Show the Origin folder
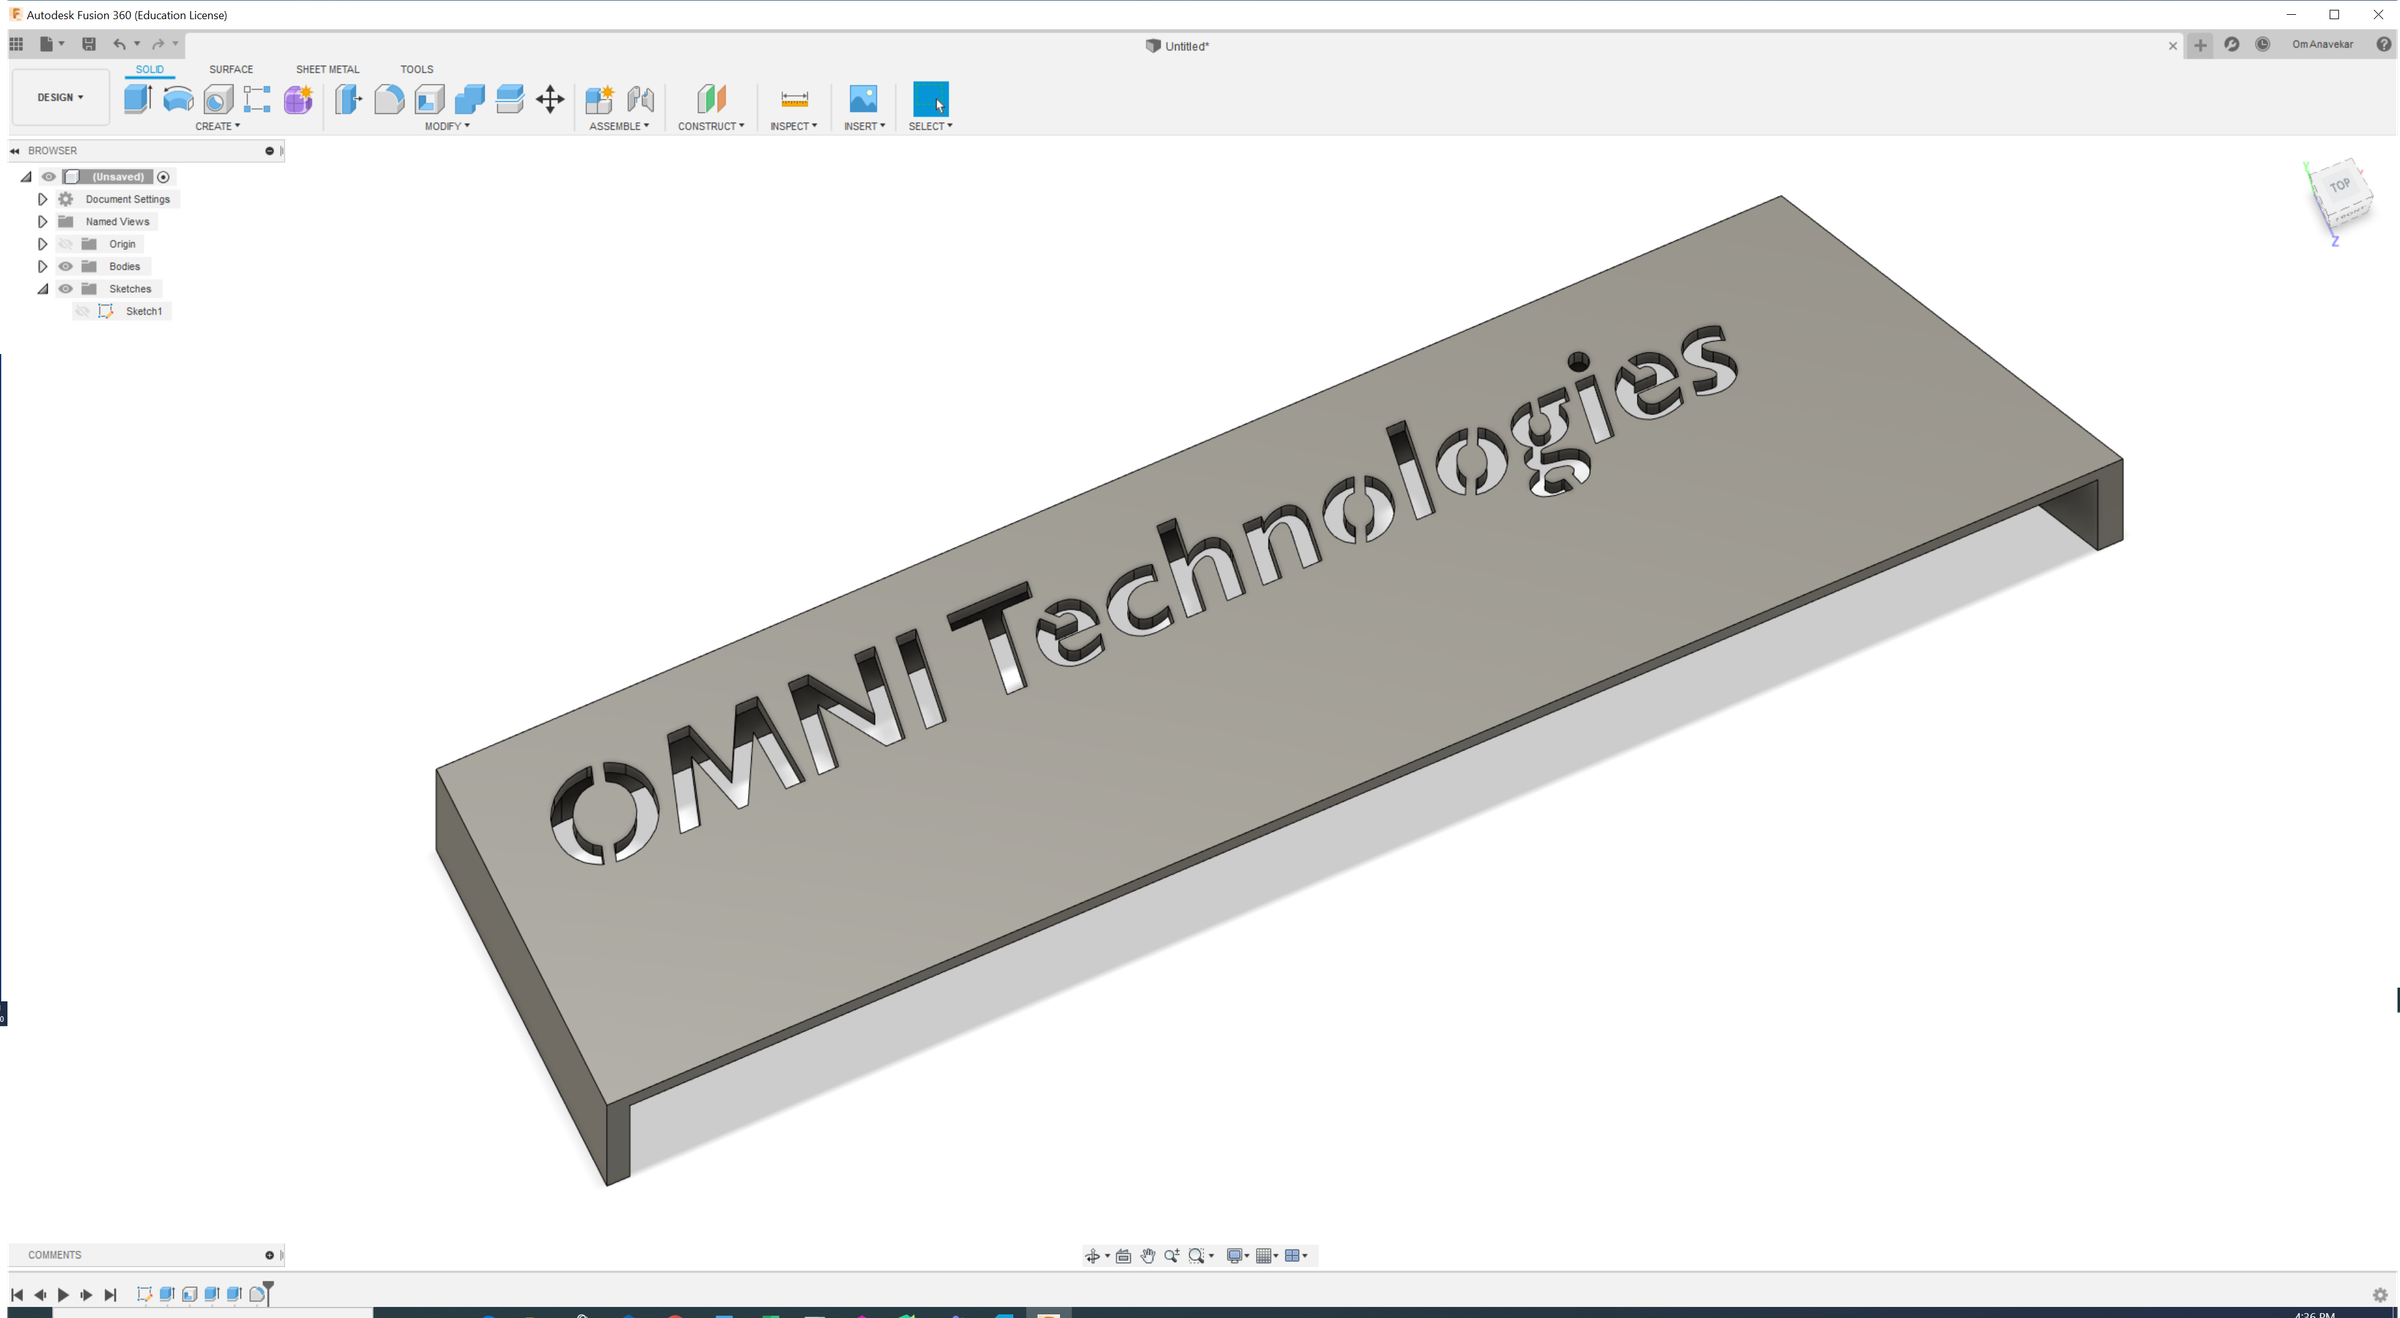 point(65,243)
